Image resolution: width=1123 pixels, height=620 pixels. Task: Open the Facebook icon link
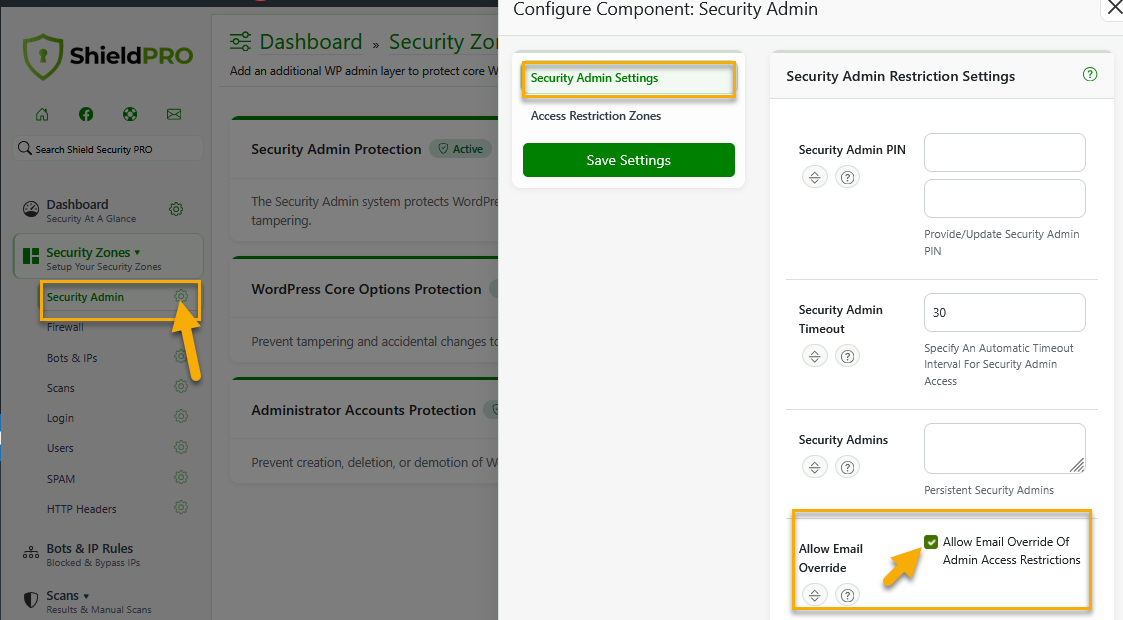[x=86, y=114]
